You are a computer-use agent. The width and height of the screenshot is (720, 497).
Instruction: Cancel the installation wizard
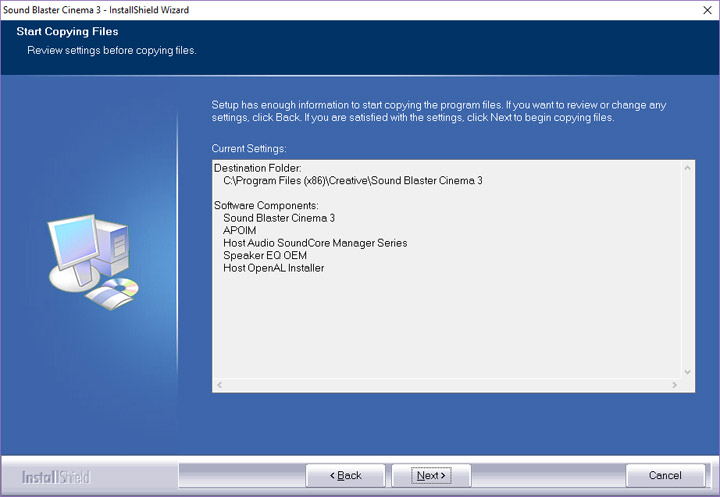[x=665, y=475]
